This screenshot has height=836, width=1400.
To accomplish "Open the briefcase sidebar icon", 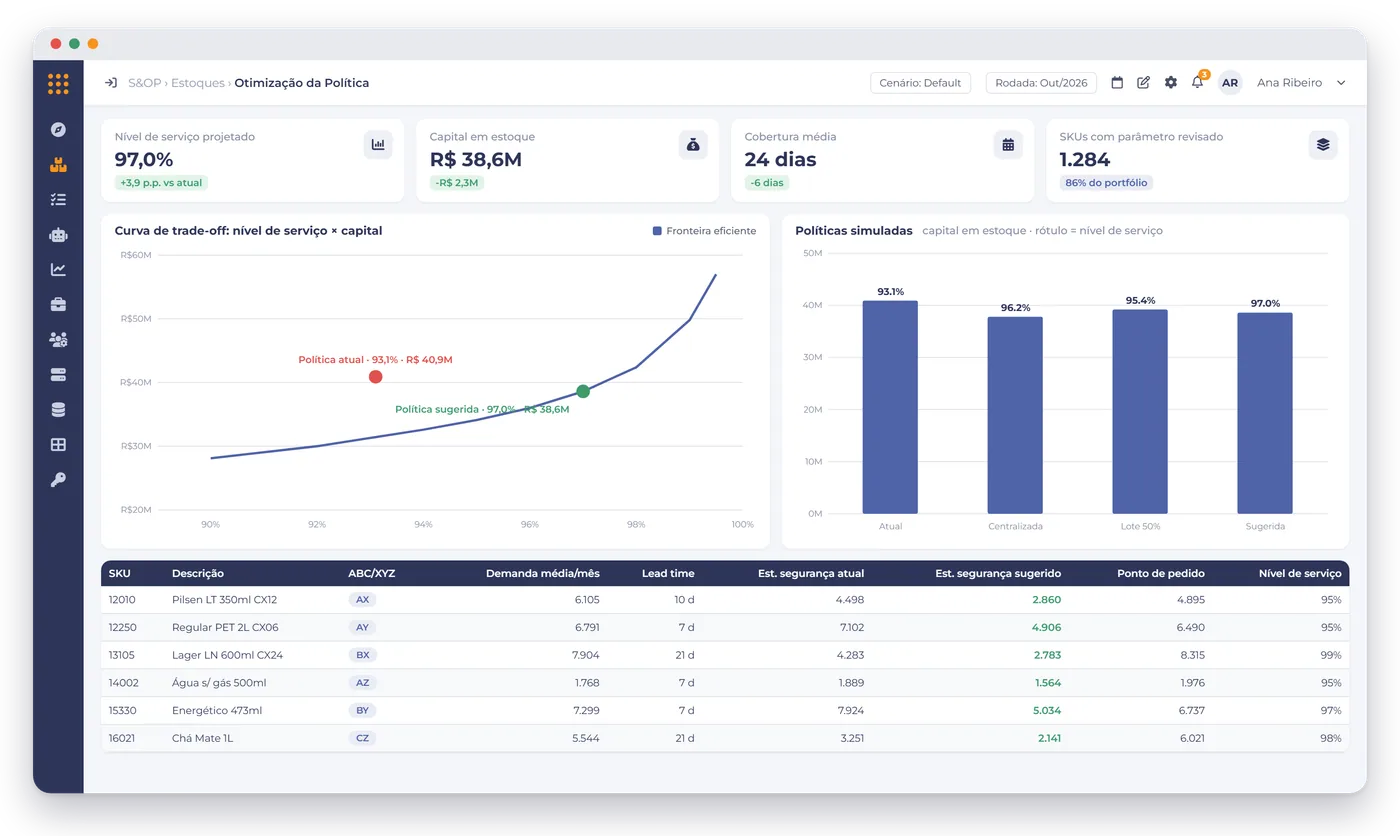I will (58, 304).
